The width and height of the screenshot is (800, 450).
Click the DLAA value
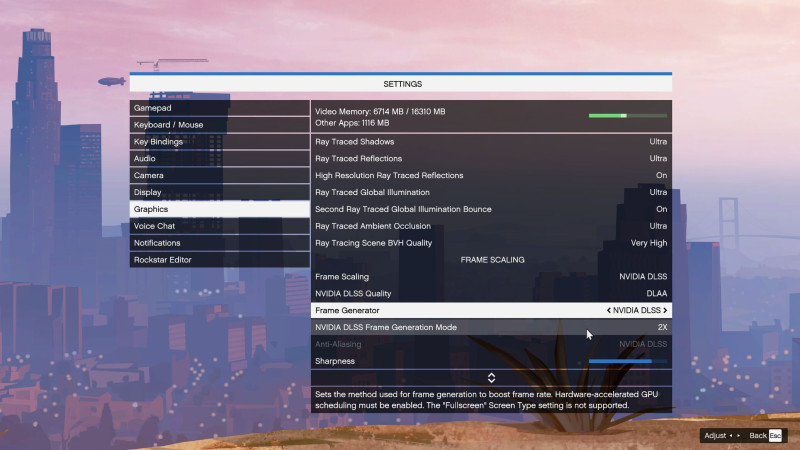pyautogui.click(x=657, y=293)
